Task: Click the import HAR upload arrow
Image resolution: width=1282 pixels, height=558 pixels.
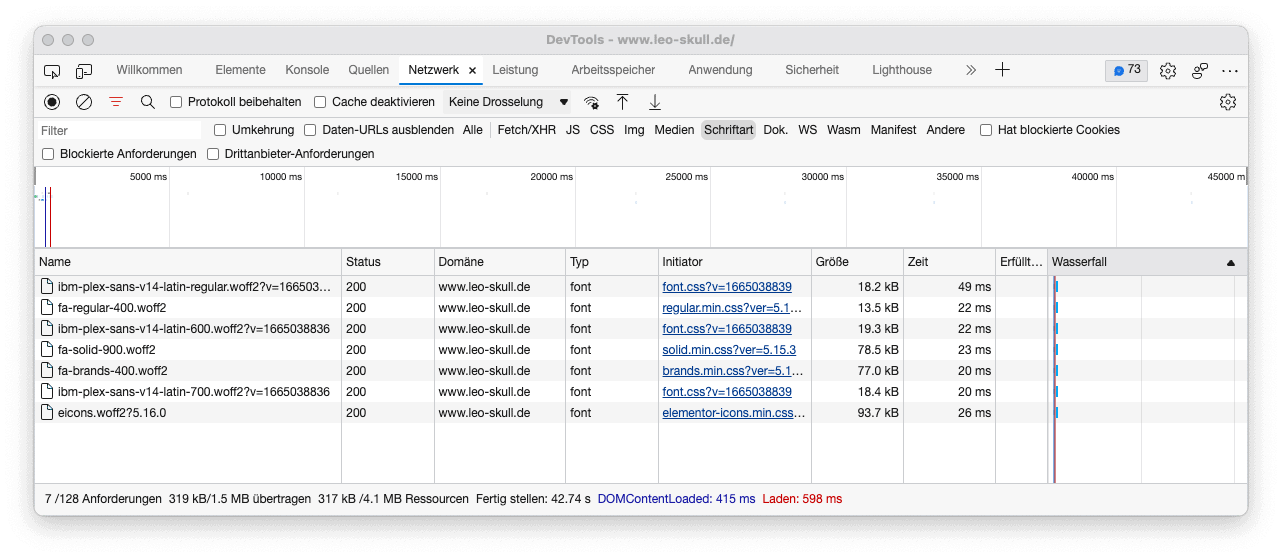Action: pos(622,102)
